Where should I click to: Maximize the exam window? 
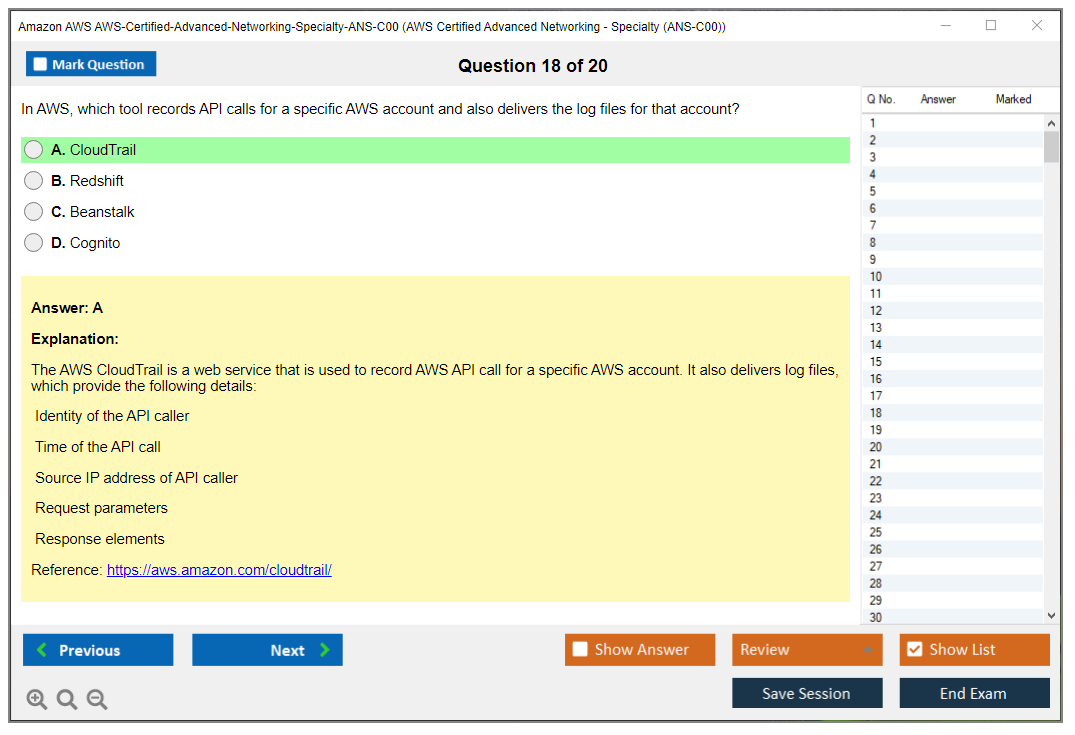pos(990,26)
